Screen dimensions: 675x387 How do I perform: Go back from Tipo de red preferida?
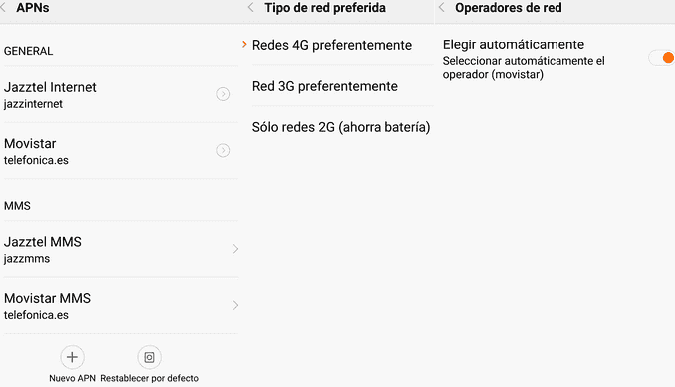(x=251, y=7)
